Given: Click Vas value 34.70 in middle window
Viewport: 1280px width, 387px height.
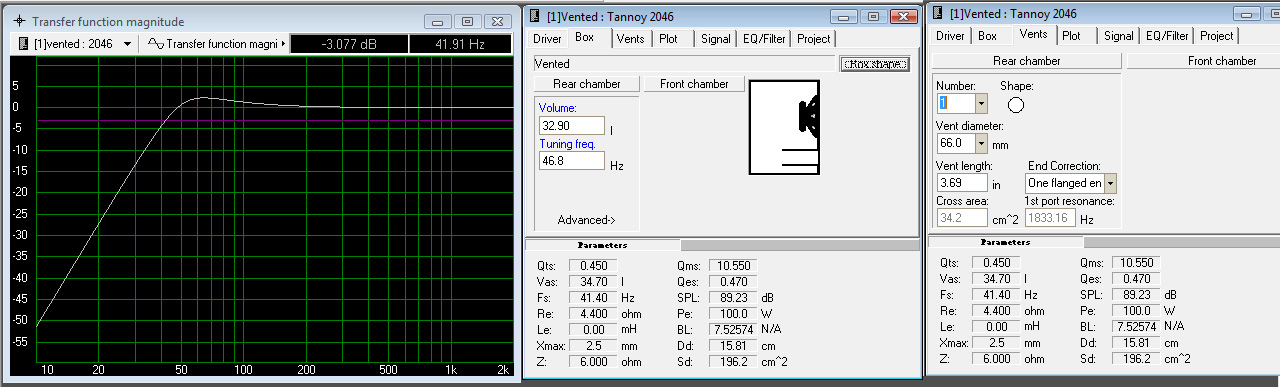Looking at the screenshot, I should coord(594,282).
